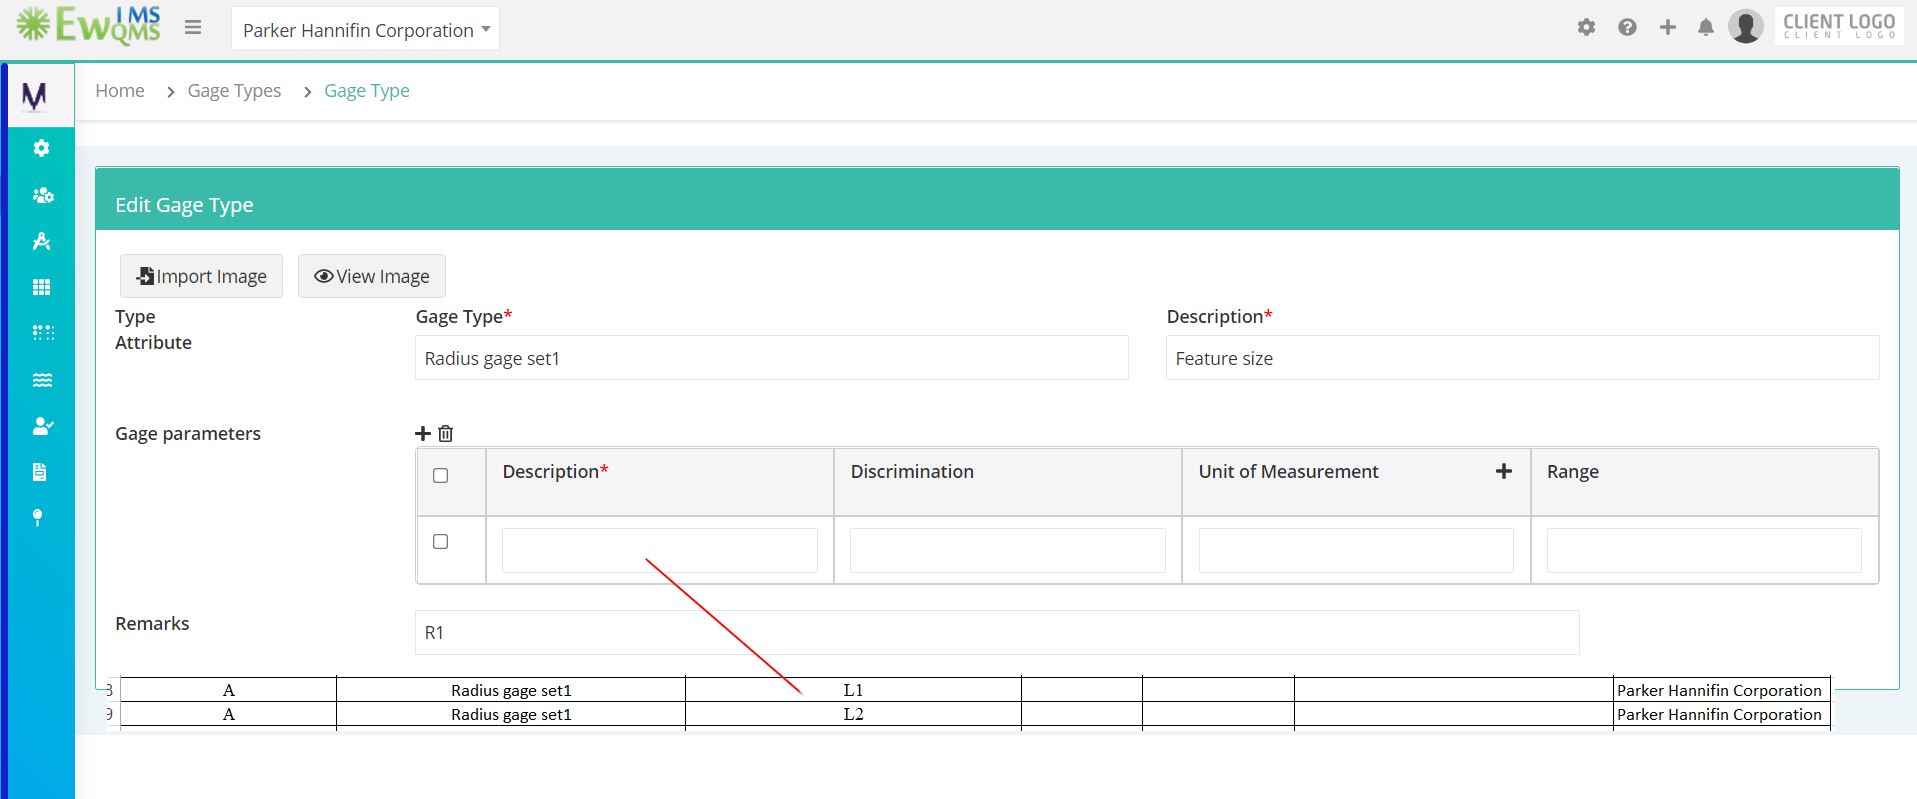Click the parameter Description input
This screenshot has width=1917, height=799.
click(x=660, y=550)
